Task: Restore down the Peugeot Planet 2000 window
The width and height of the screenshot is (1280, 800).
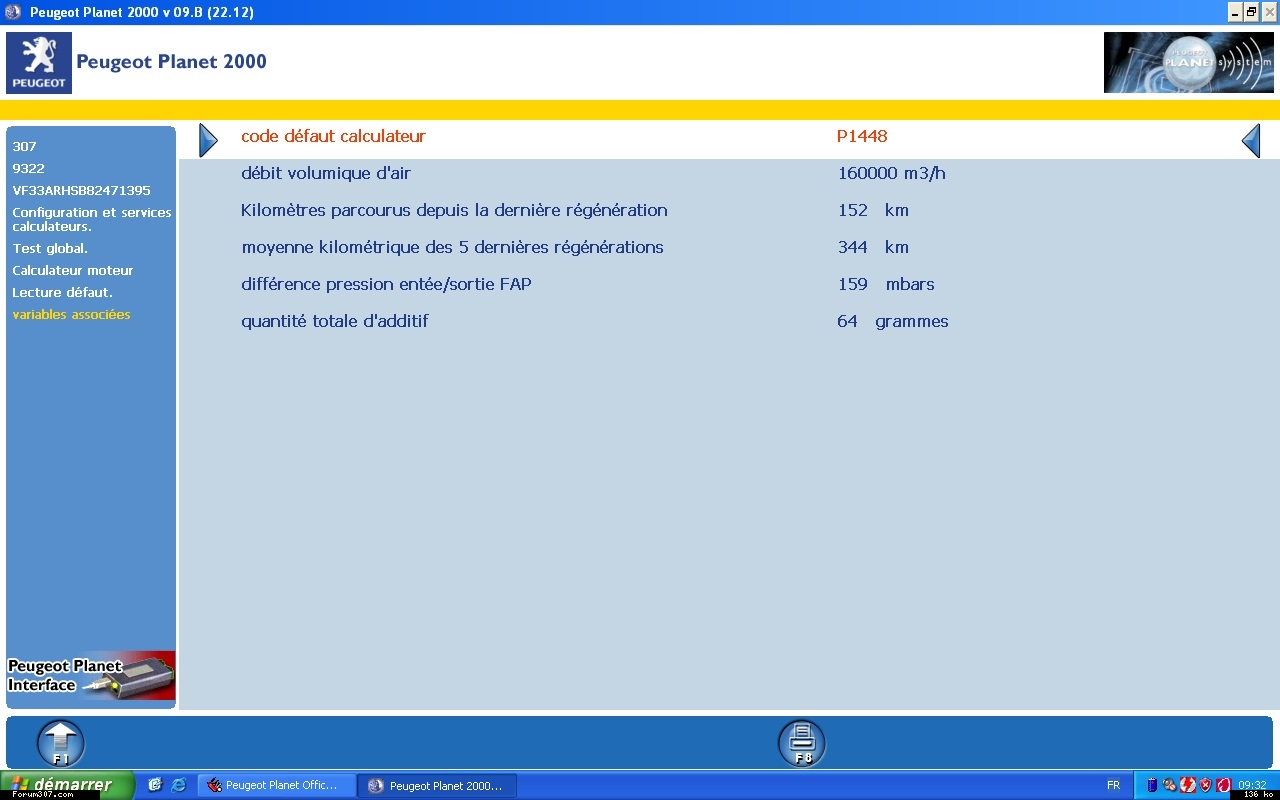Action: [x=1251, y=12]
